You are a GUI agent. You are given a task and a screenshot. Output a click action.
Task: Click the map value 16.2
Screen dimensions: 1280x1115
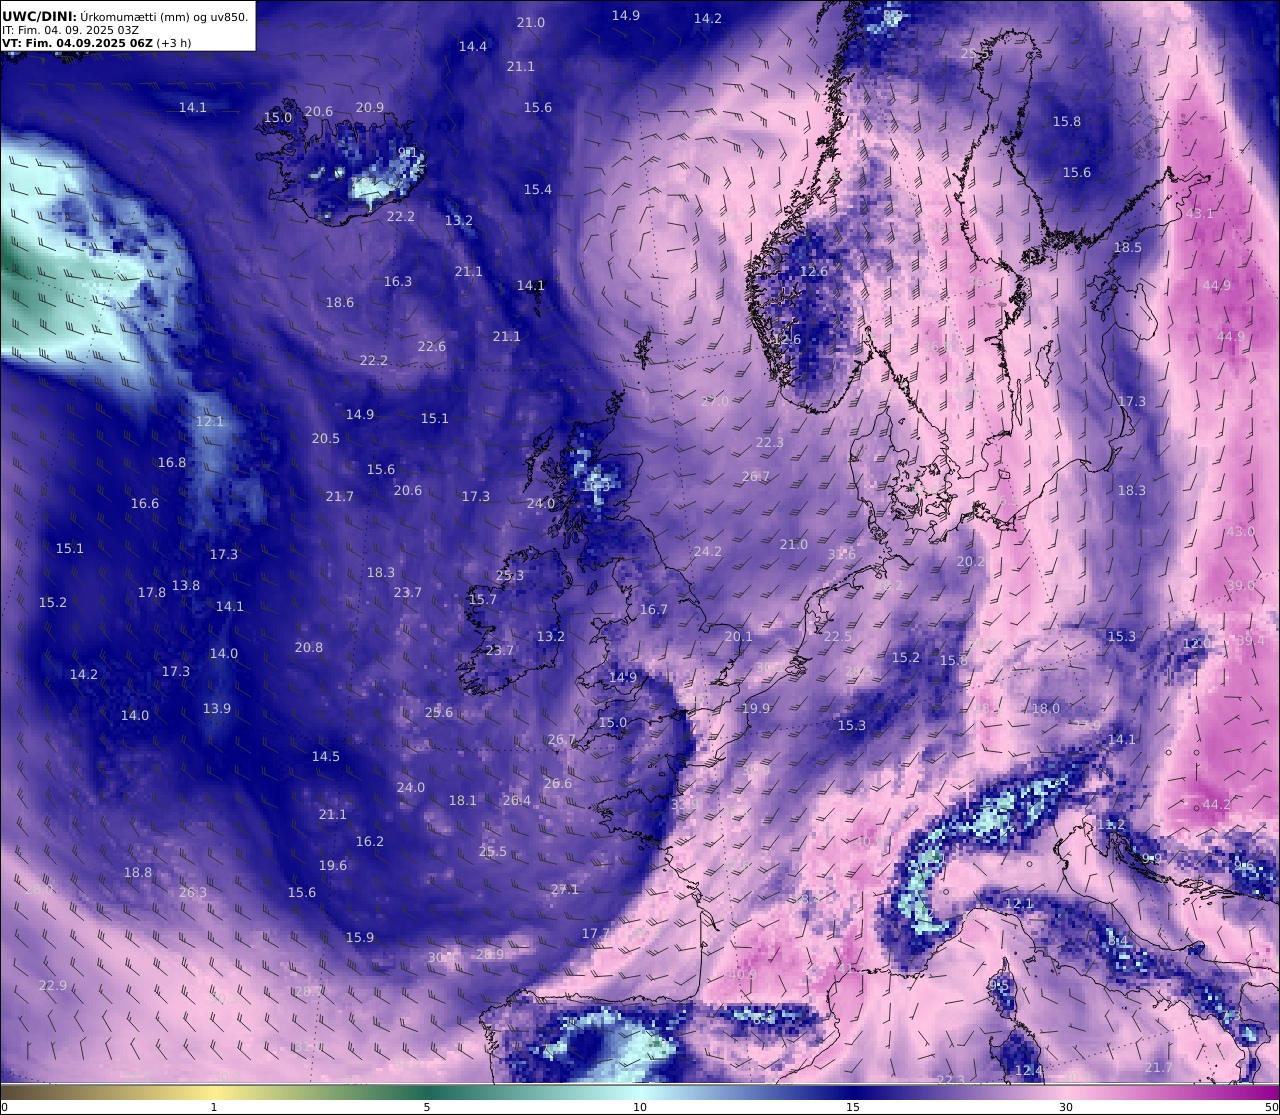point(370,842)
